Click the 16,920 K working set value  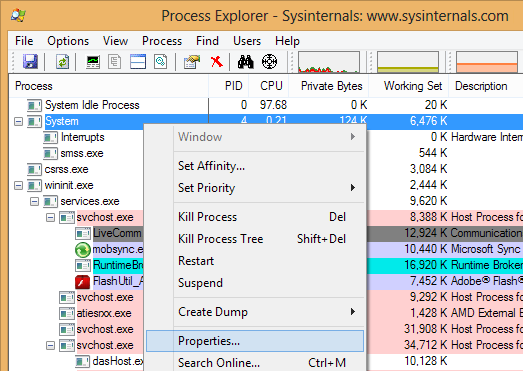coord(426,265)
